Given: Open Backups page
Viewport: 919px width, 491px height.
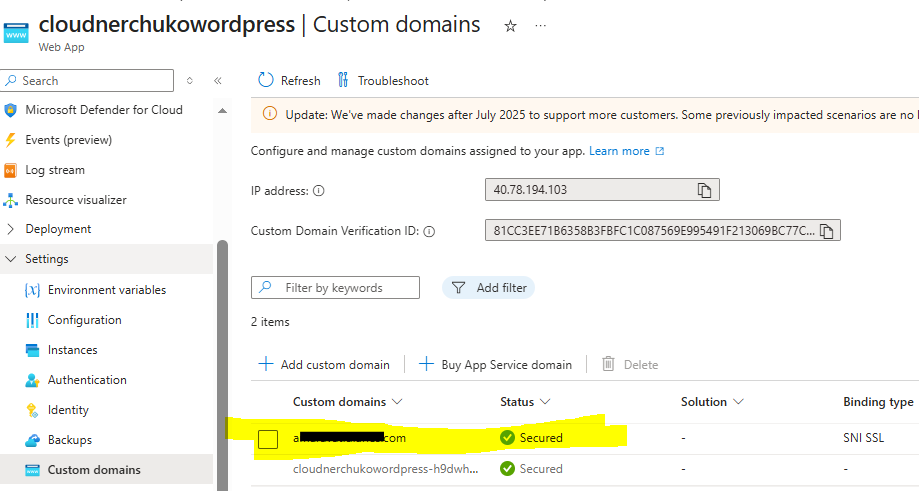Looking at the screenshot, I should coord(70,440).
